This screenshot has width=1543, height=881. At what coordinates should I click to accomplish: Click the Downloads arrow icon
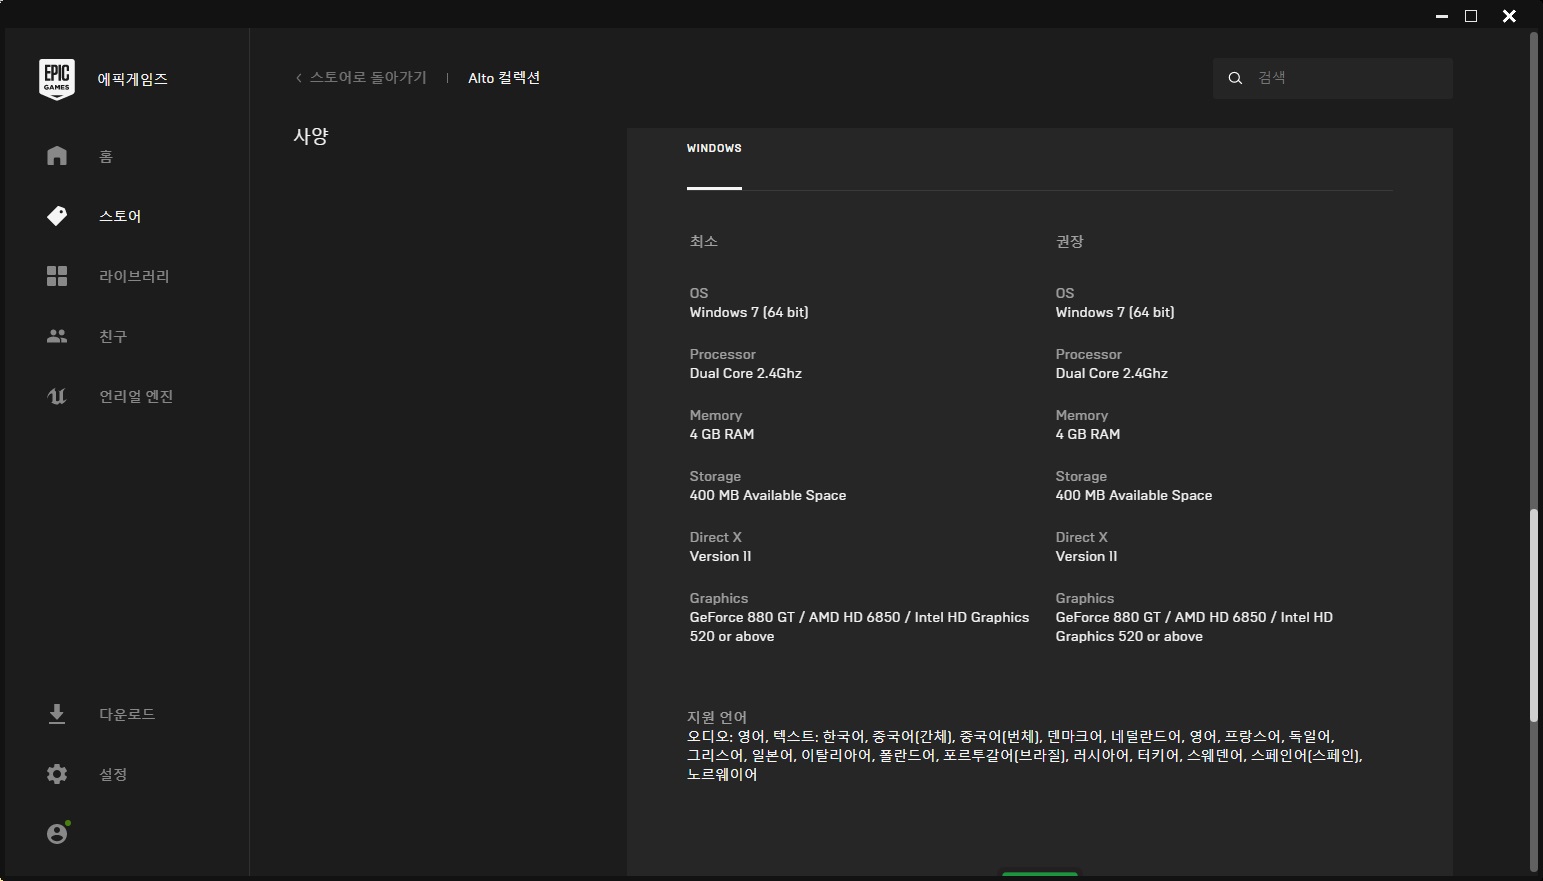pos(57,714)
